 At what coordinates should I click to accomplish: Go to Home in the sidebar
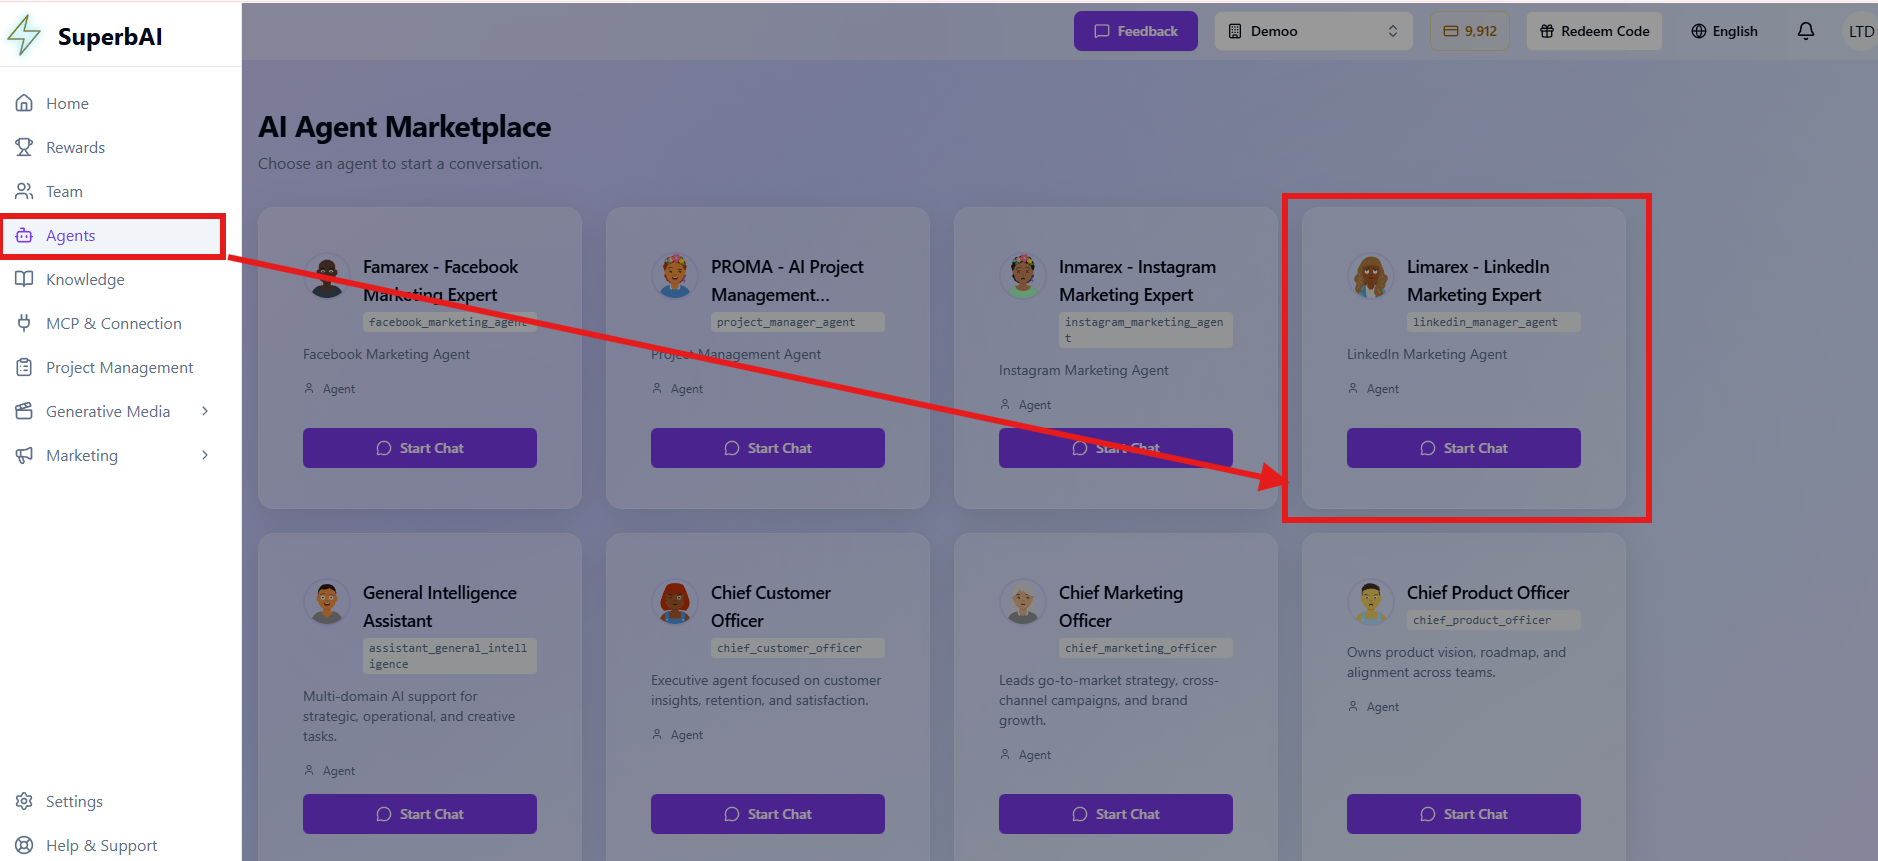(x=67, y=103)
